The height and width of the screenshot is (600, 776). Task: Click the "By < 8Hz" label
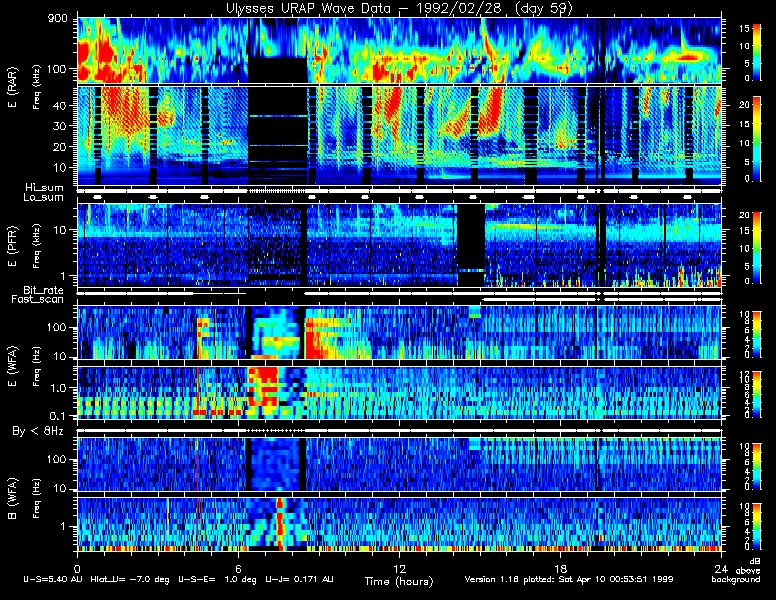pos(38,431)
